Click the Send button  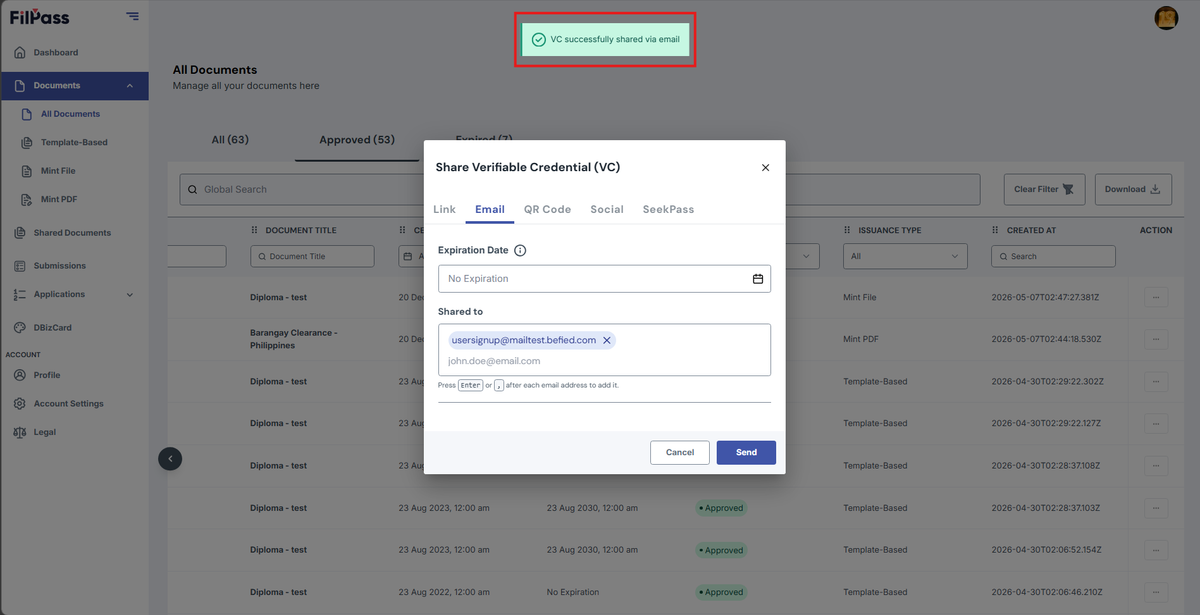(x=746, y=452)
